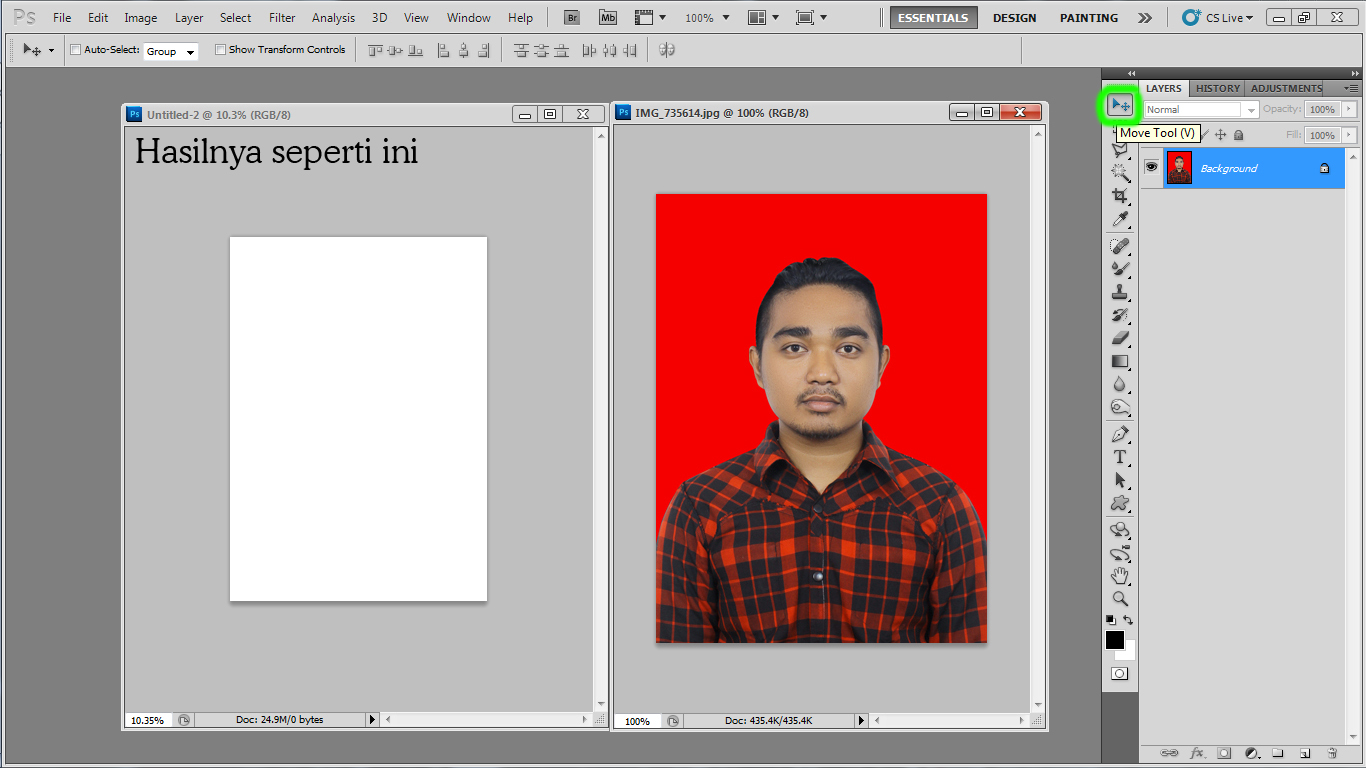
Task: Check Show Transform Controls
Action: 220,49
